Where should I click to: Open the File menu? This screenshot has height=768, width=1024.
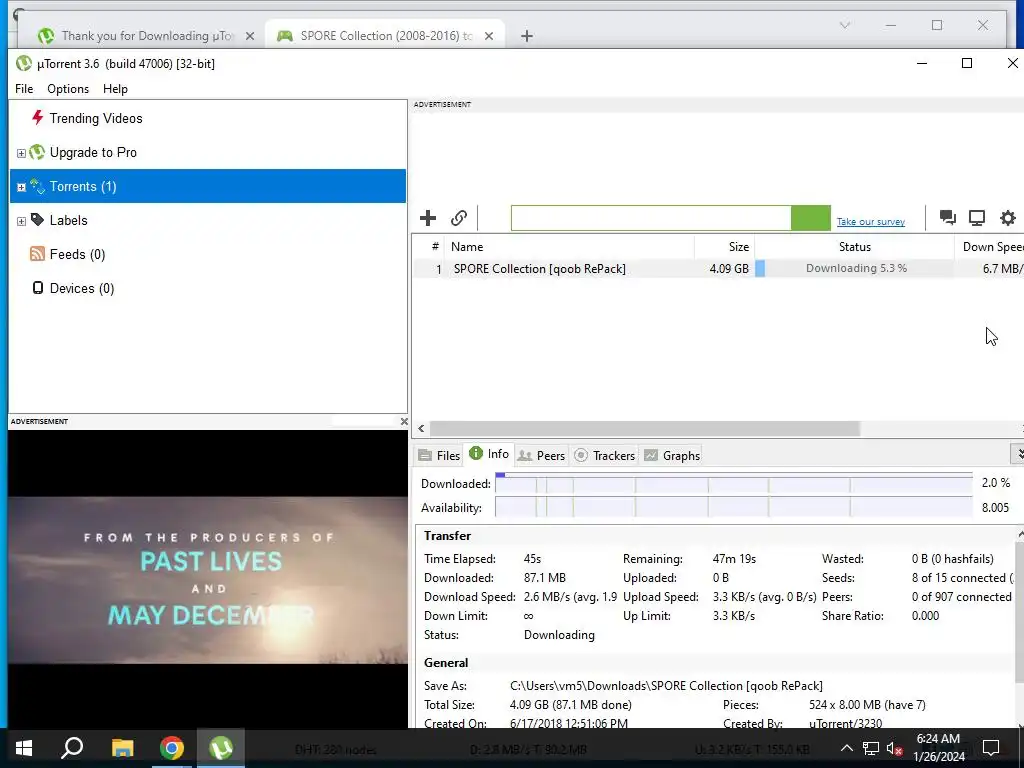pos(24,89)
